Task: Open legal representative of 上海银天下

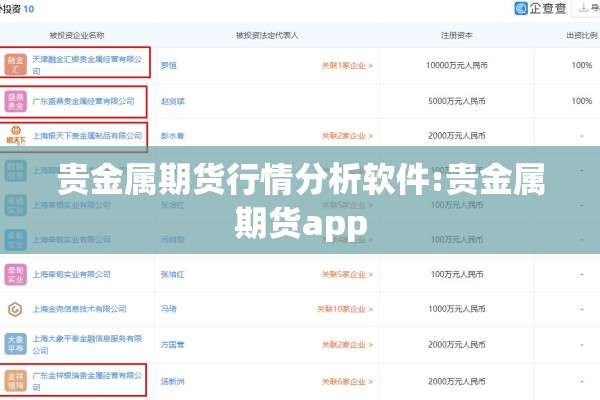Action: pos(173,136)
